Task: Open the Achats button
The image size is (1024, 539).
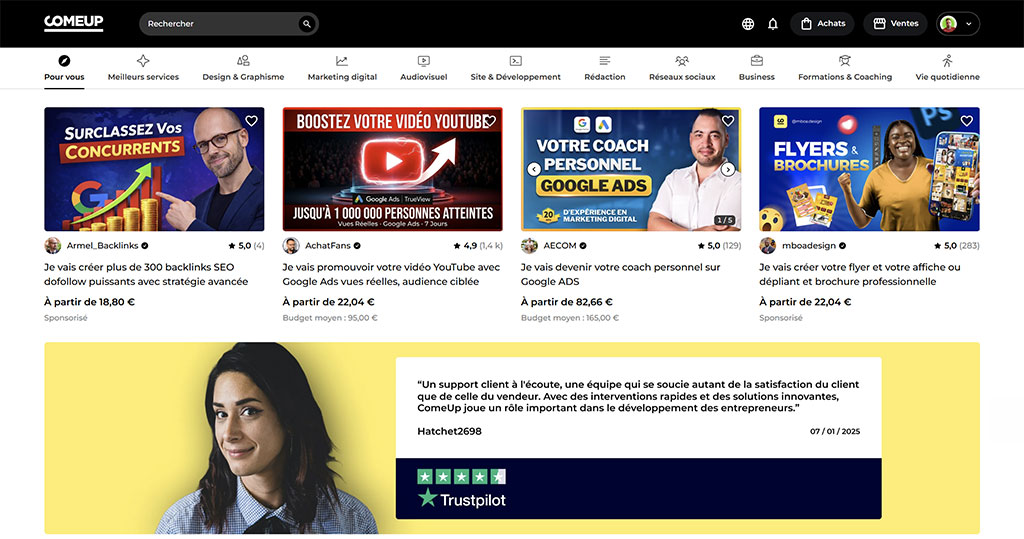Action: 822,24
